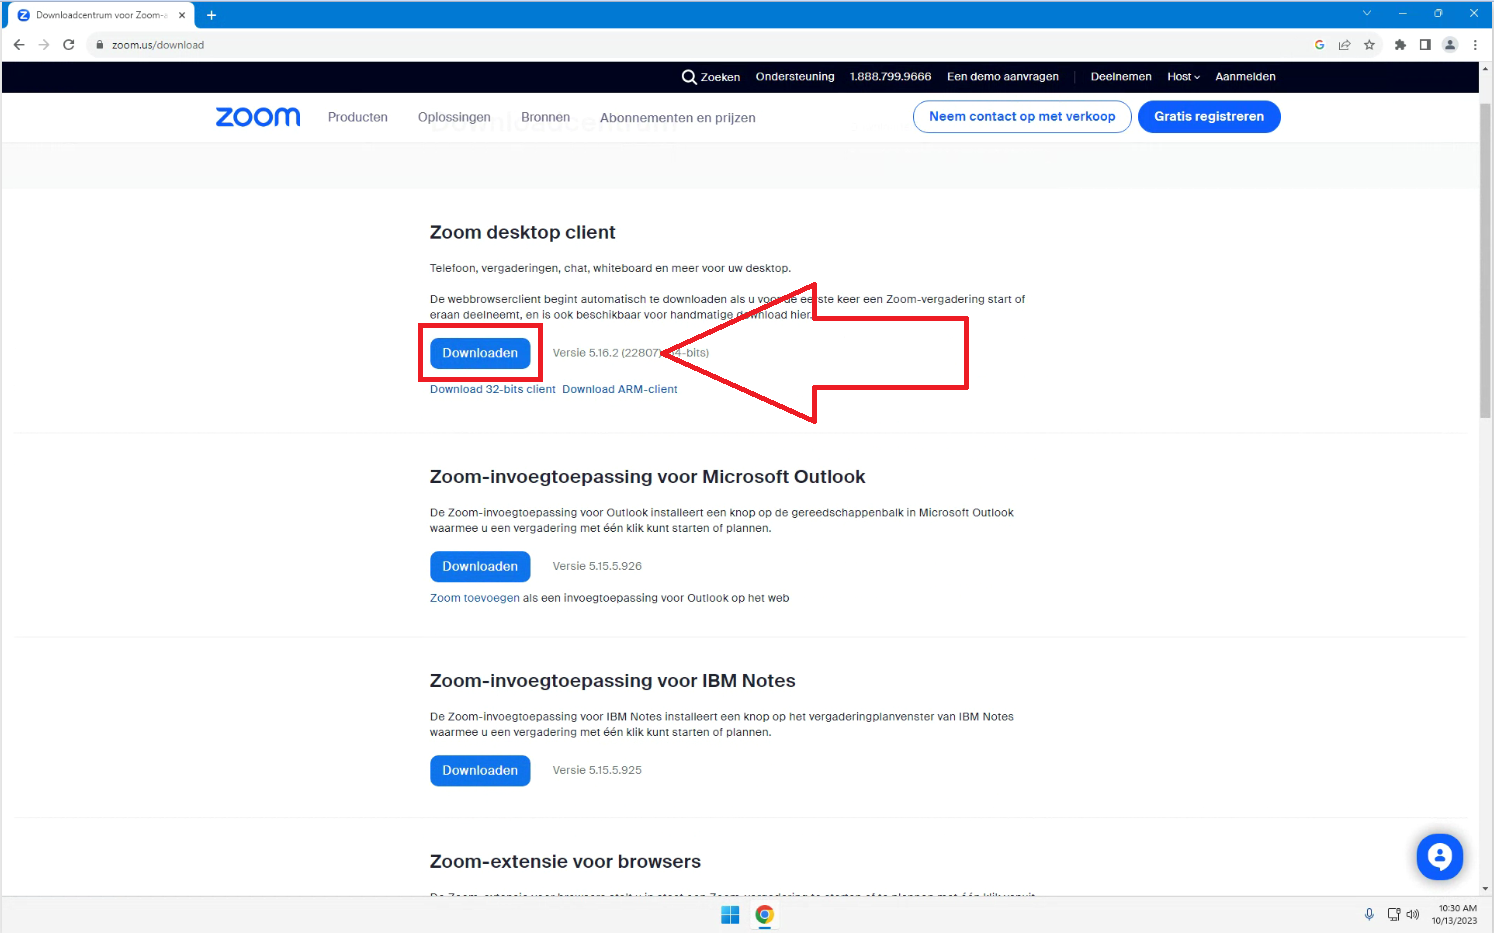
Task: Click the Zoom logo in the header
Action: [x=258, y=117]
